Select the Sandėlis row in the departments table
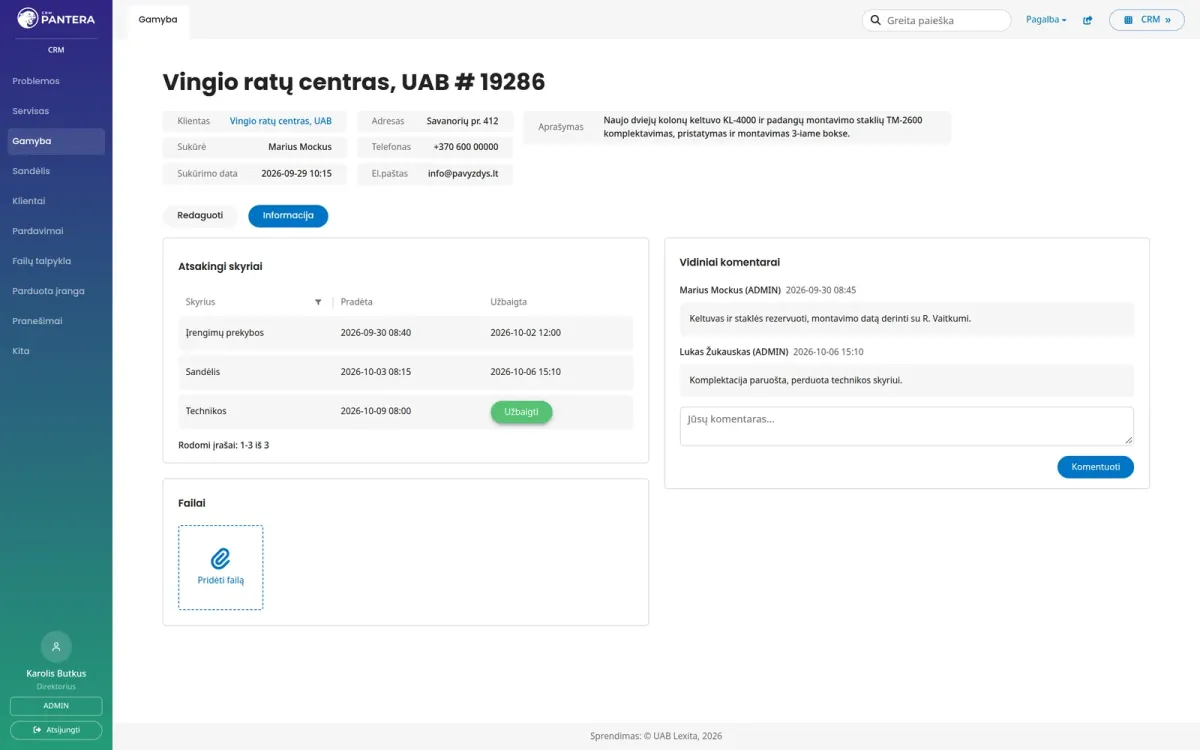The width and height of the screenshot is (1200, 750). 406,372
